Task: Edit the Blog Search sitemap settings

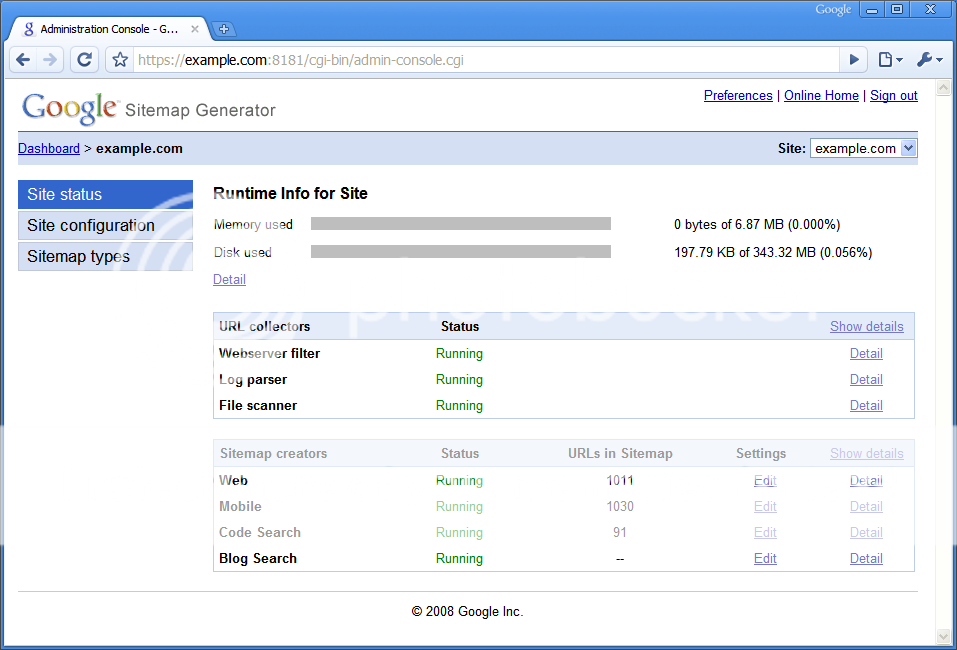Action: tap(765, 559)
